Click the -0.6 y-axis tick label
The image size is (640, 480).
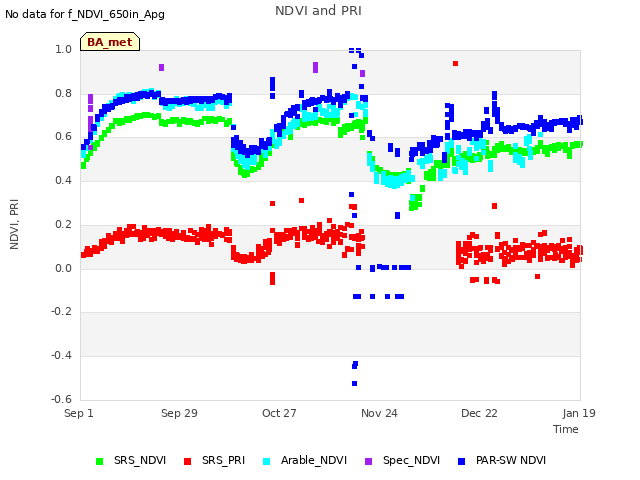pyautogui.click(x=61, y=399)
